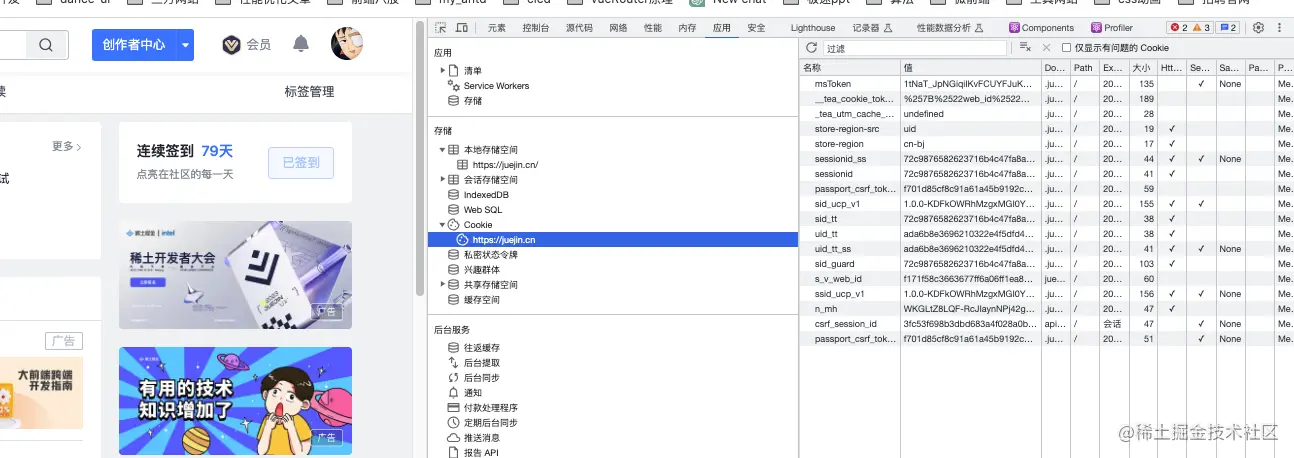Switch to the 元素 DevTools tab
Viewport: 1294px width, 458px height.
point(496,28)
